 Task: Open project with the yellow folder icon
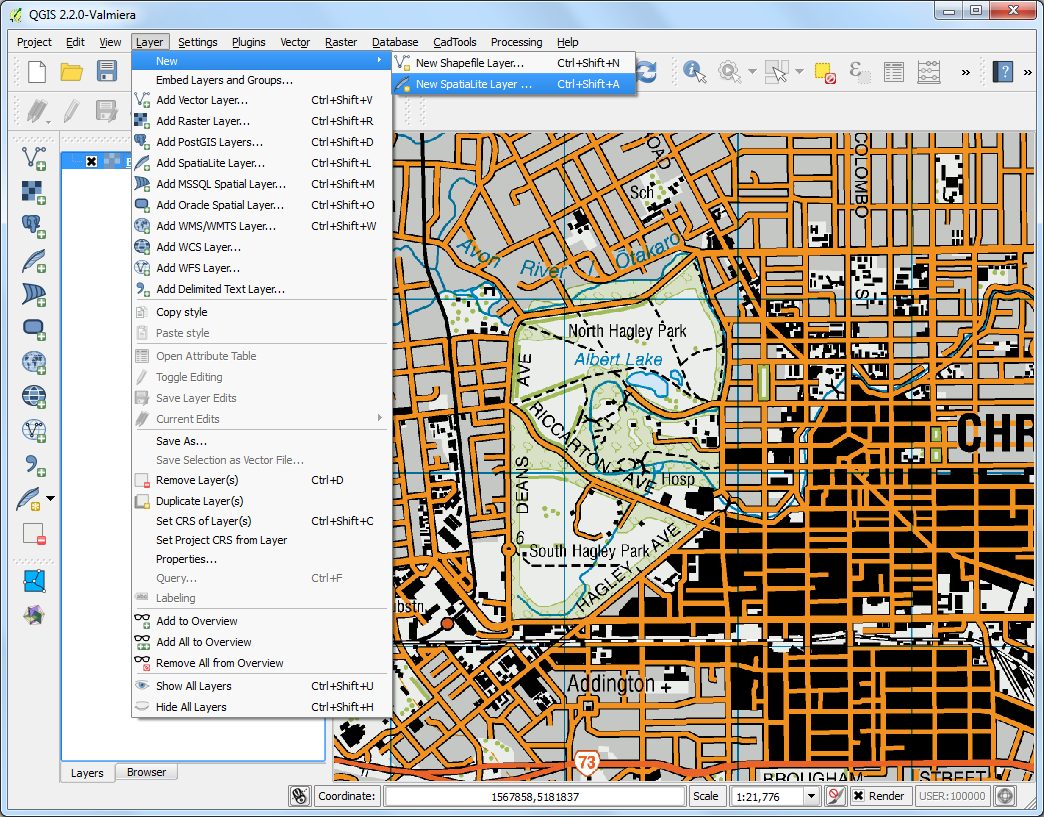[x=71, y=71]
